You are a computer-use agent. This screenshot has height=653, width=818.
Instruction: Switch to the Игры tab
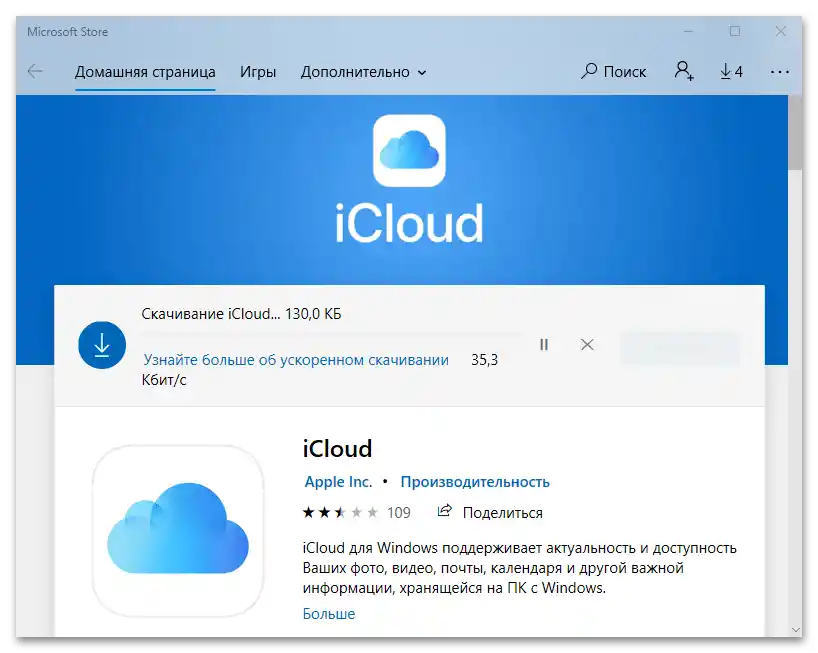[258, 72]
